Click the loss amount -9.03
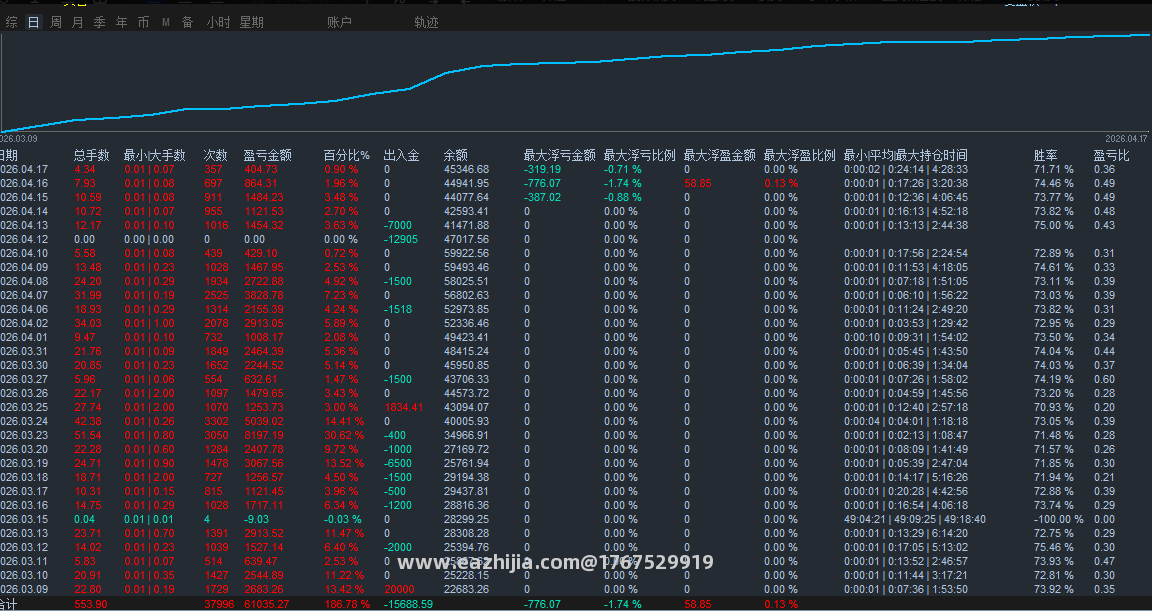Screen dimensions: 1152x611 pos(258,519)
